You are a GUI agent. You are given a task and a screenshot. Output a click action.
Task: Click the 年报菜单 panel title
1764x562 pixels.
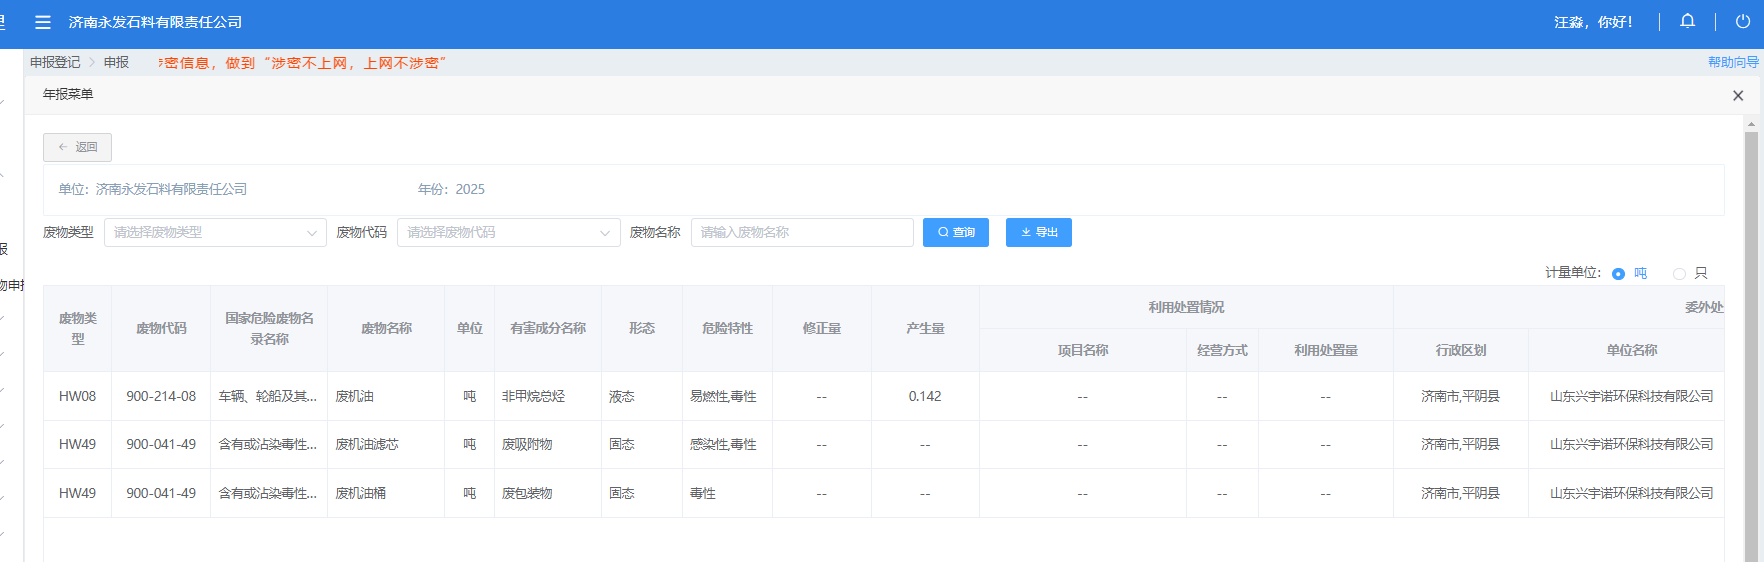[68, 94]
